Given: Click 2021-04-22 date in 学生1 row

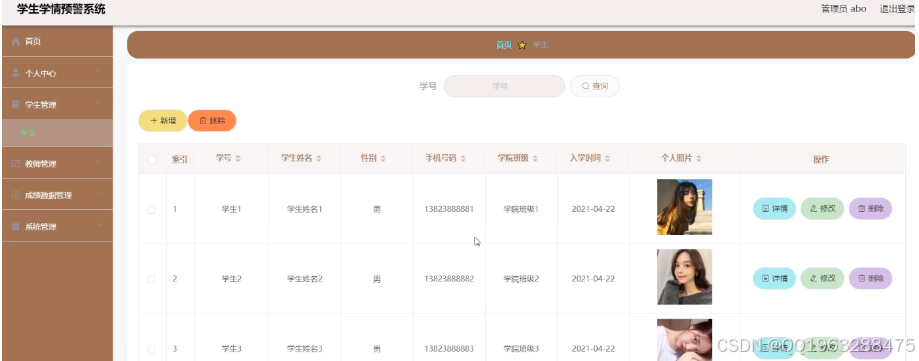Looking at the screenshot, I should (x=593, y=209).
